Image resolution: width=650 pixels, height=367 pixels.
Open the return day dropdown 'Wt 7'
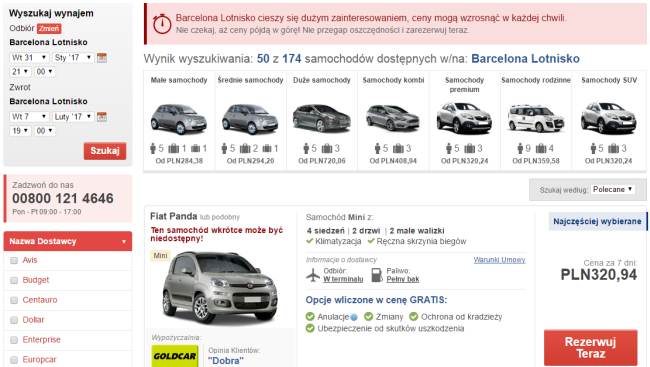29,117
